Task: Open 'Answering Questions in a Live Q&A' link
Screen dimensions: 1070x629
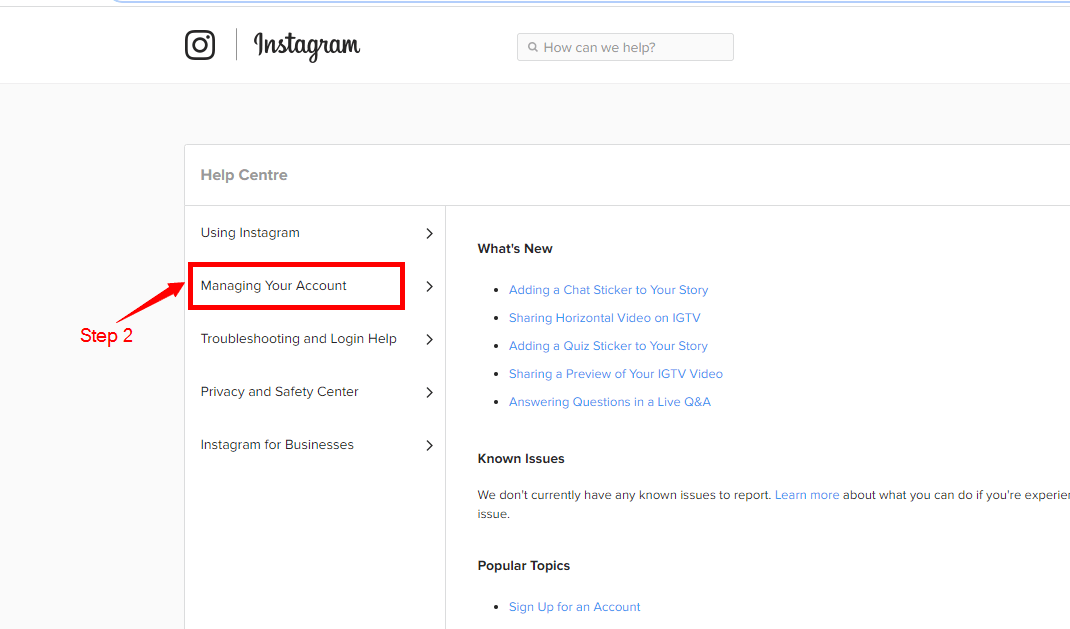Action: [609, 402]
